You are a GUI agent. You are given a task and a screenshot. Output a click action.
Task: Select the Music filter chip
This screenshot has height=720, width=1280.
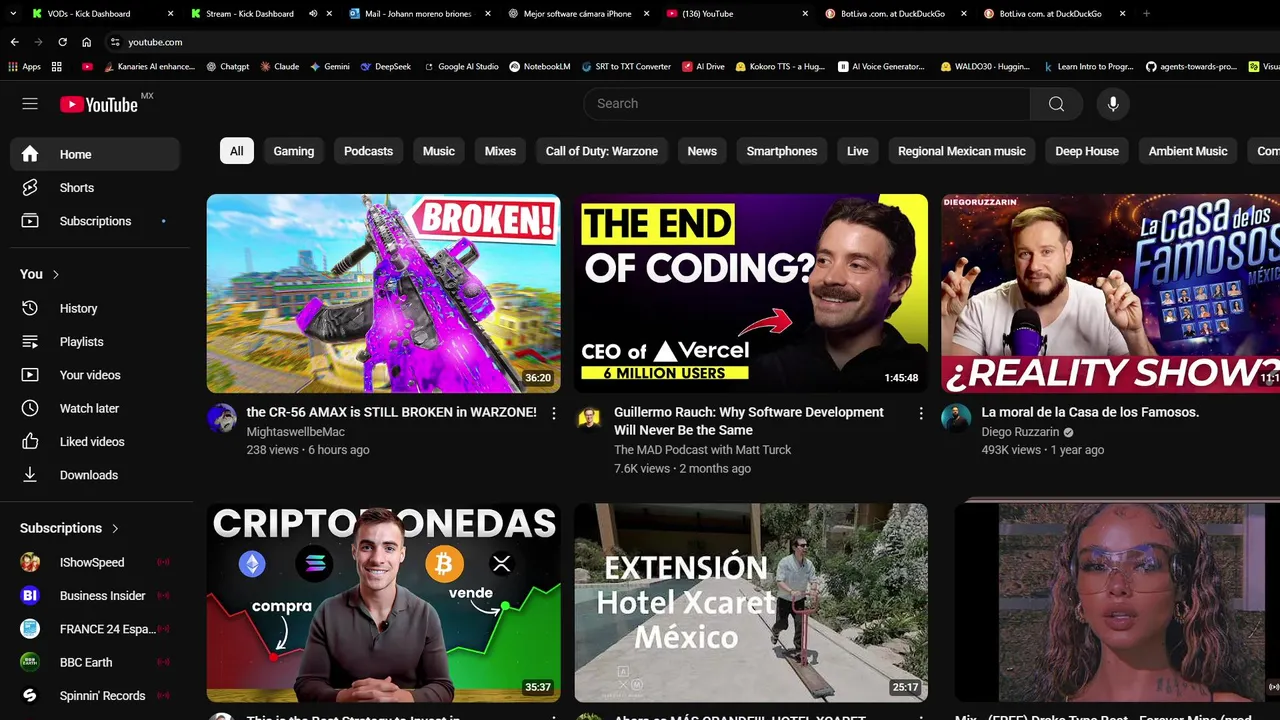[439, 151]
